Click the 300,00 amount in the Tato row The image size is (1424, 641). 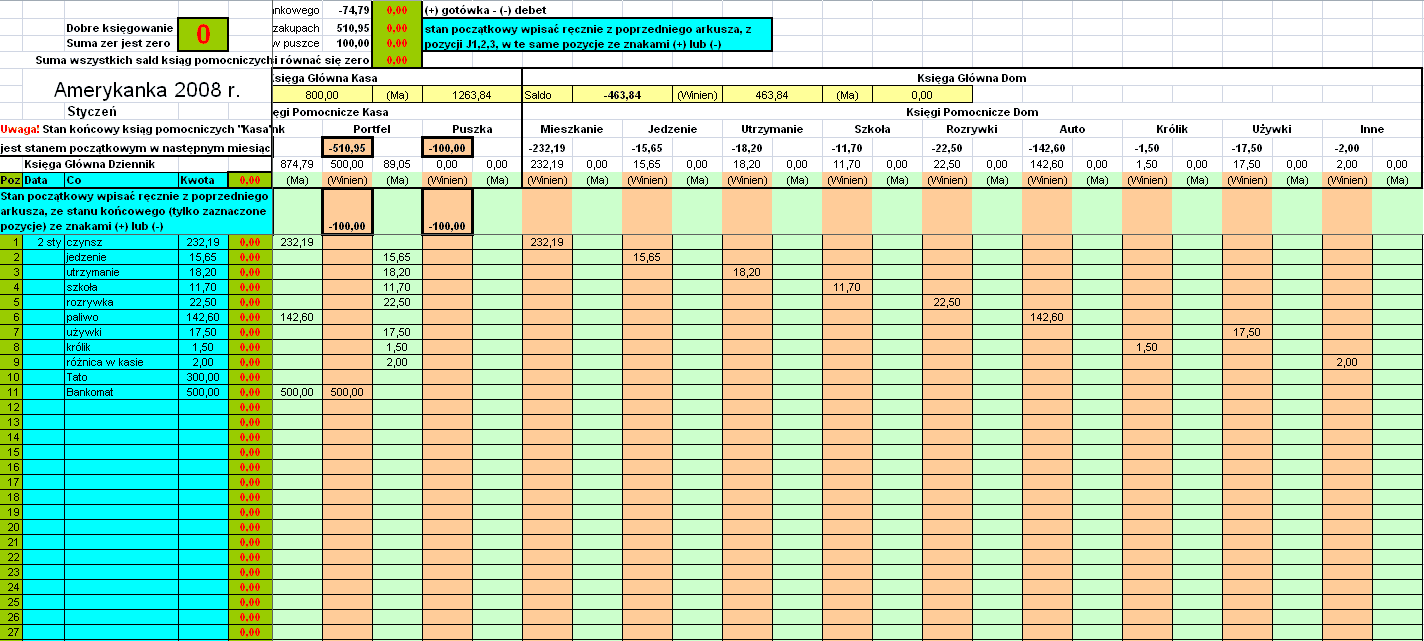pos(204,377)
